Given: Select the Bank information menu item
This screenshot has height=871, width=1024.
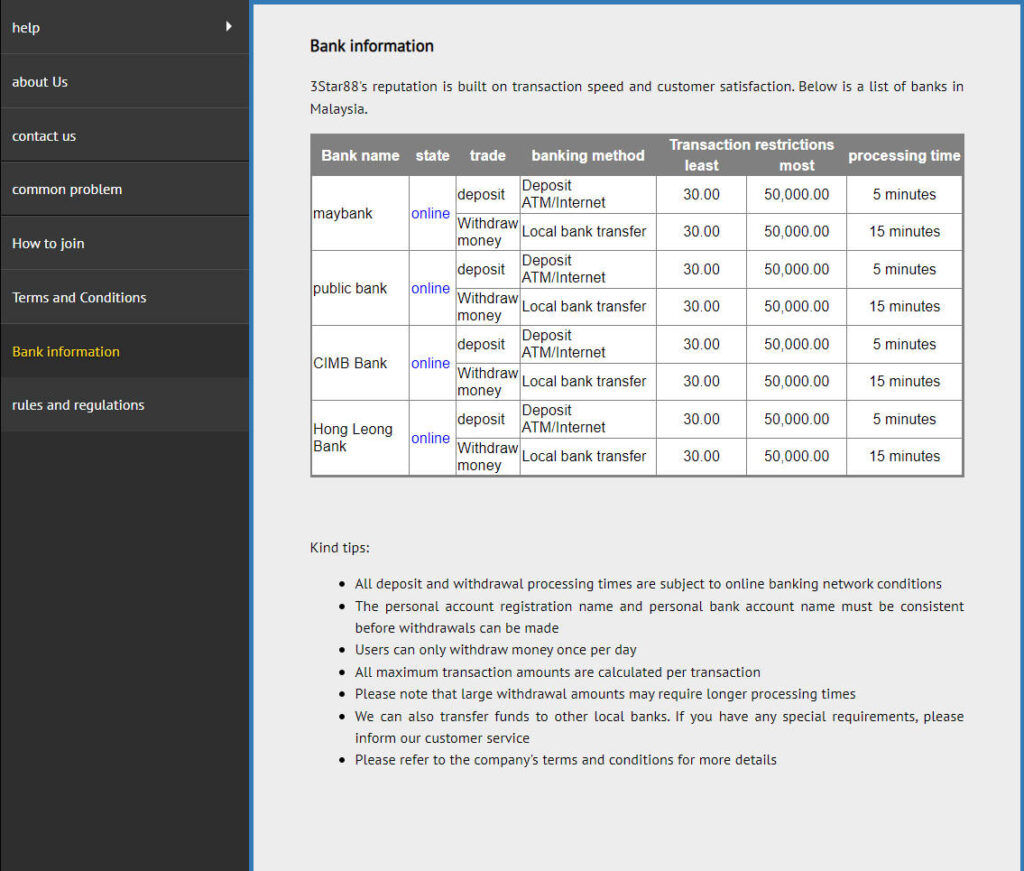Looking at the screenshot, I should click(x=124, y=351).
